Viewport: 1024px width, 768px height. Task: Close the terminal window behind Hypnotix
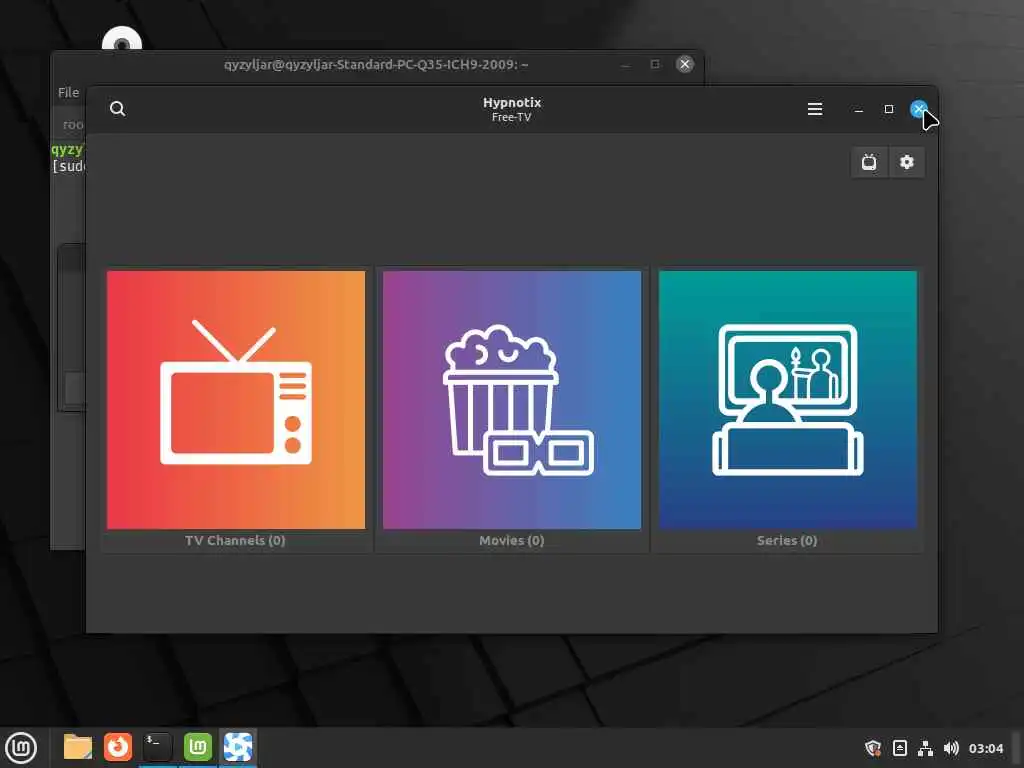684,64
